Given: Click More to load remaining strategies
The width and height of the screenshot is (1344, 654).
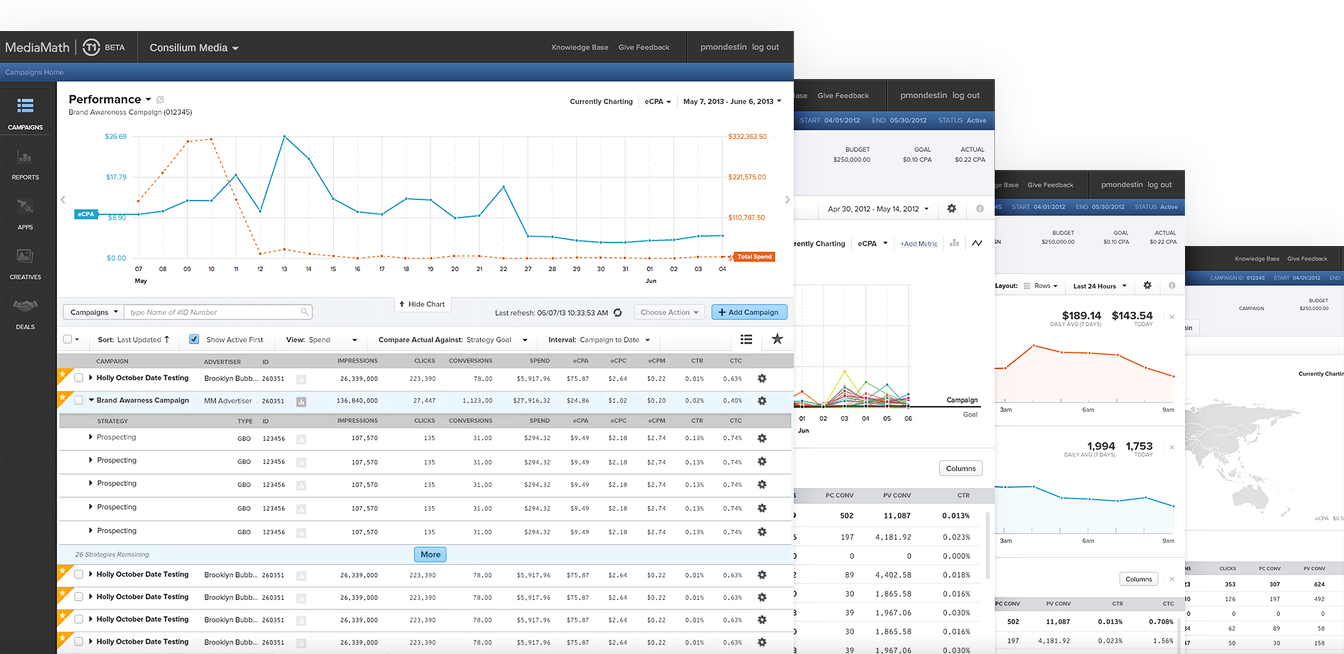Looking at the screenshot, I should point(430,554).
